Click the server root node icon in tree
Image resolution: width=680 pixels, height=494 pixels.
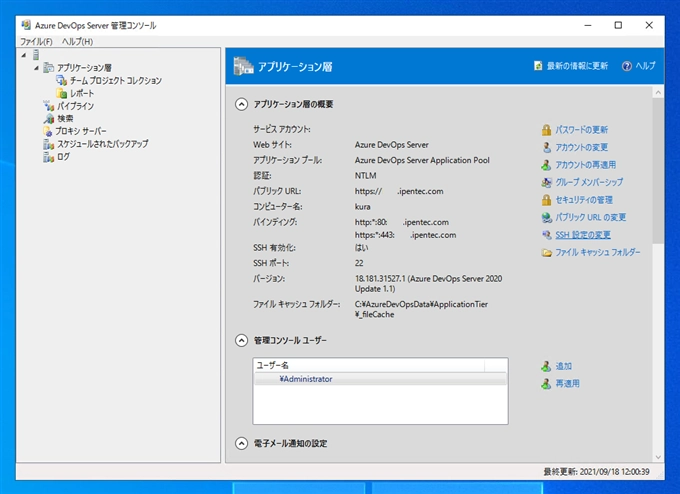click(x=36, y=55)
